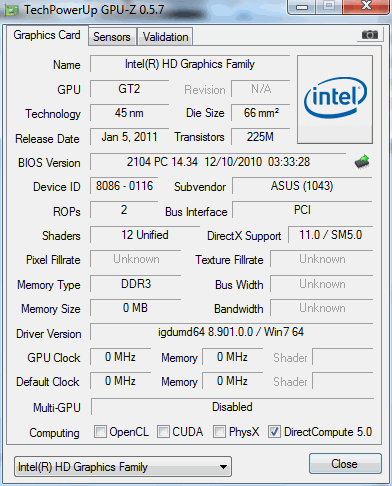Click the Revision field showing N/A
392x486 pixels.
(261, 89)
